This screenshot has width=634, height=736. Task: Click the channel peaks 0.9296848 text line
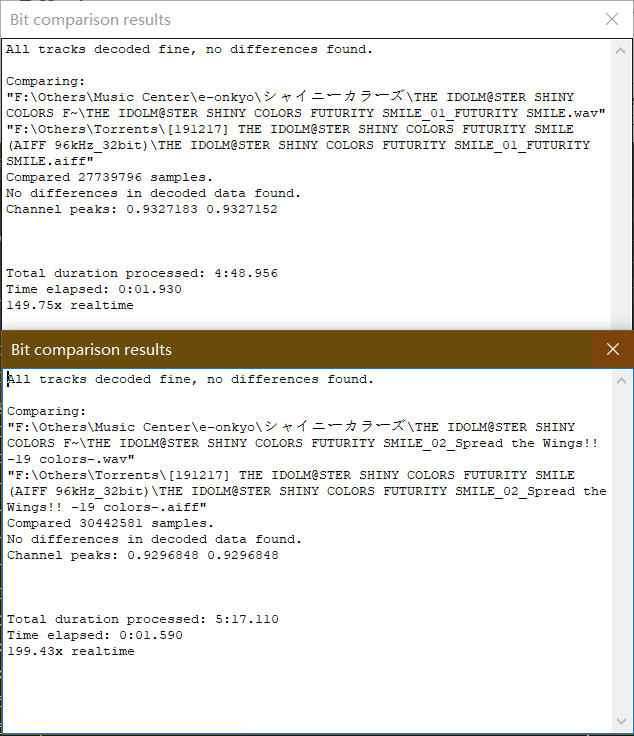[x=142, y=555]
